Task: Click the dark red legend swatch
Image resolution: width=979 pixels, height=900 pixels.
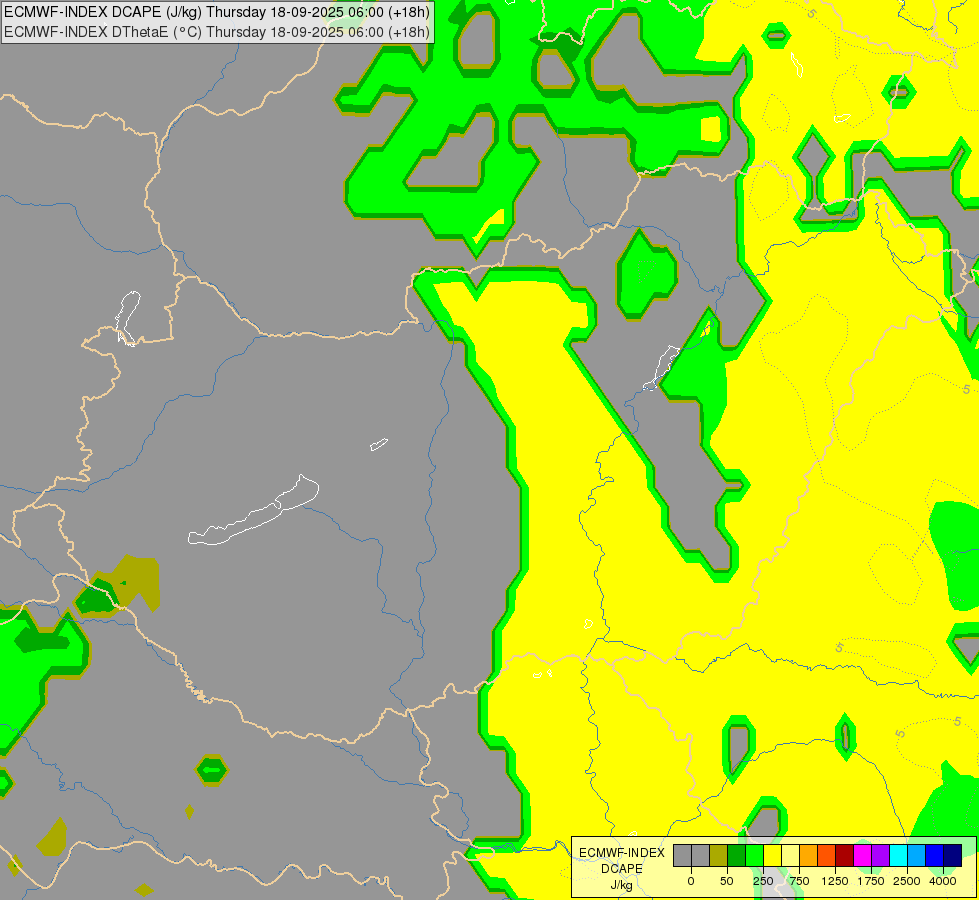Action: pos(845,855)
